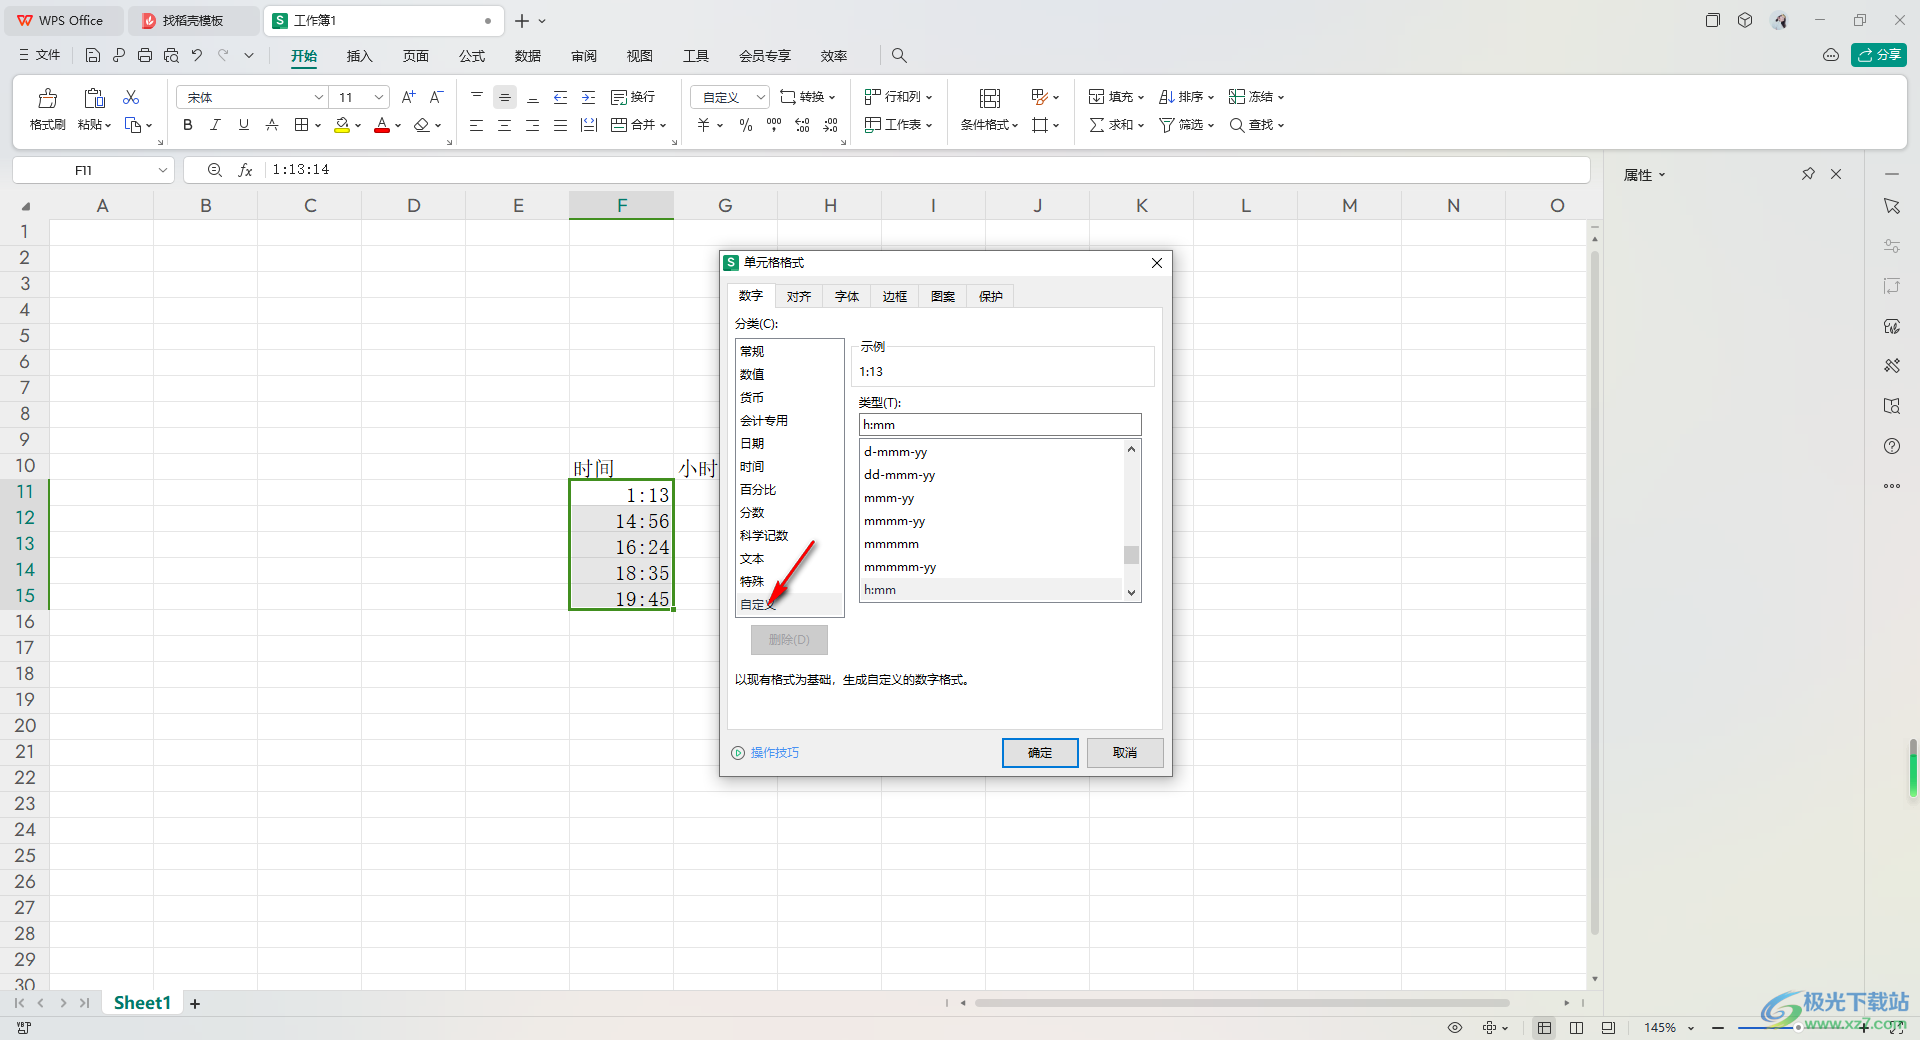
Task: Click the Find (查找) button
Action: 1256,125
